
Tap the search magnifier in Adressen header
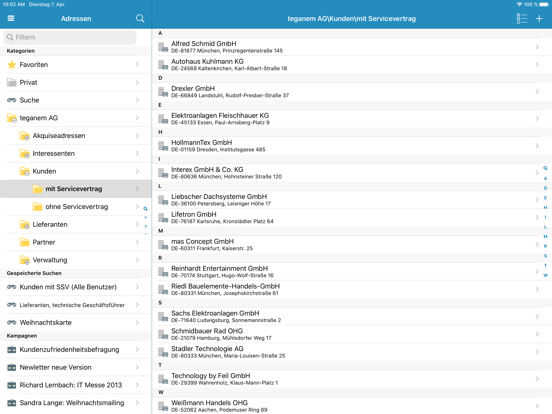(140, 18)
